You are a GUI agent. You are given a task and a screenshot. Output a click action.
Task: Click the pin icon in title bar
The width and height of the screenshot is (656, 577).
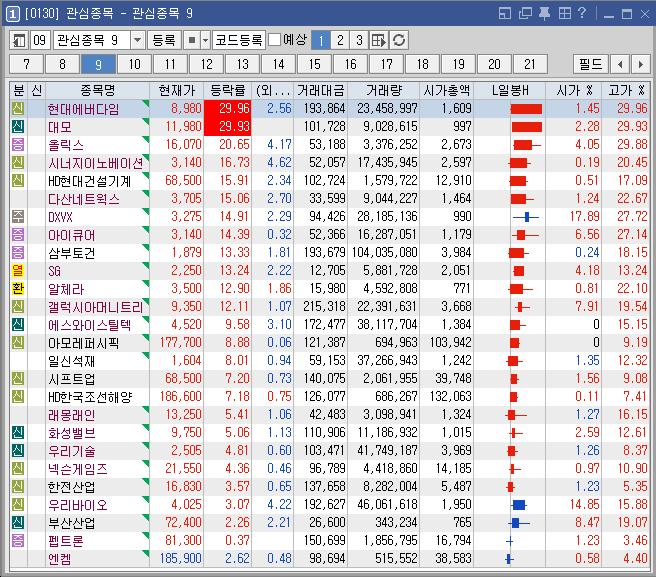(544, 13)
